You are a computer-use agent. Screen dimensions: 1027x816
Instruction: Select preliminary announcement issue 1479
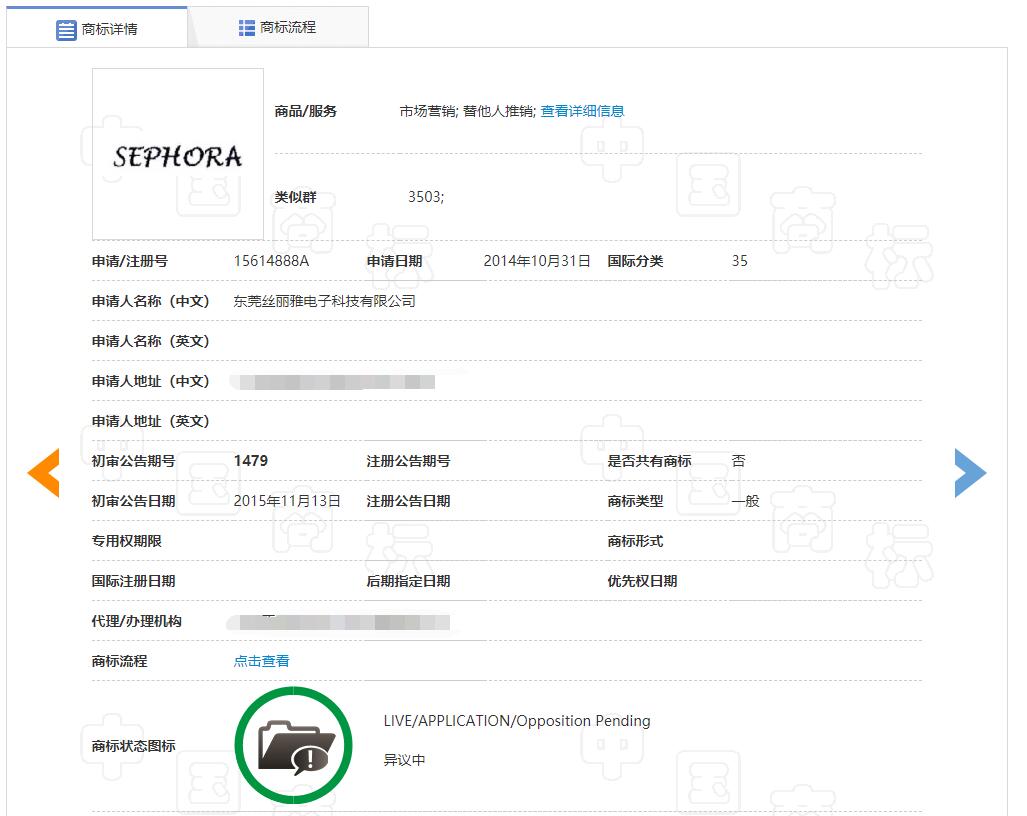point(251,461)
